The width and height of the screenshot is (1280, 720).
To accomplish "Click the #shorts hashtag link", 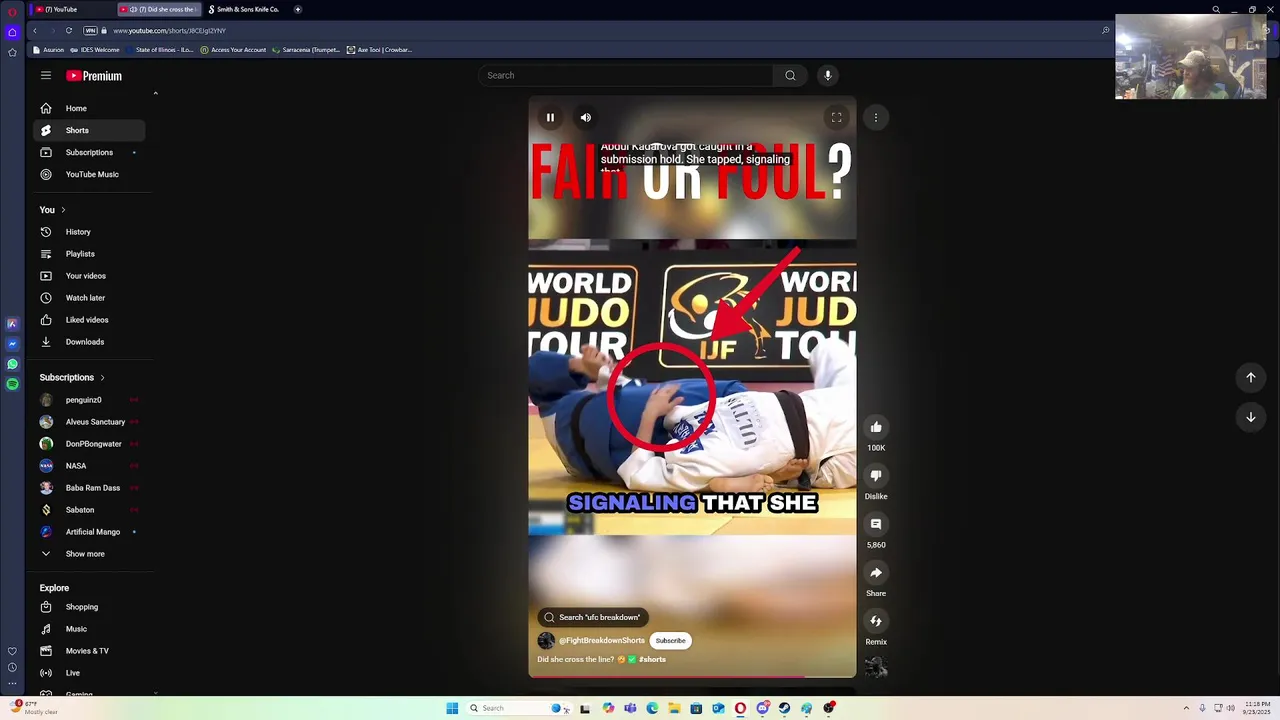I will tap(652, 660).
